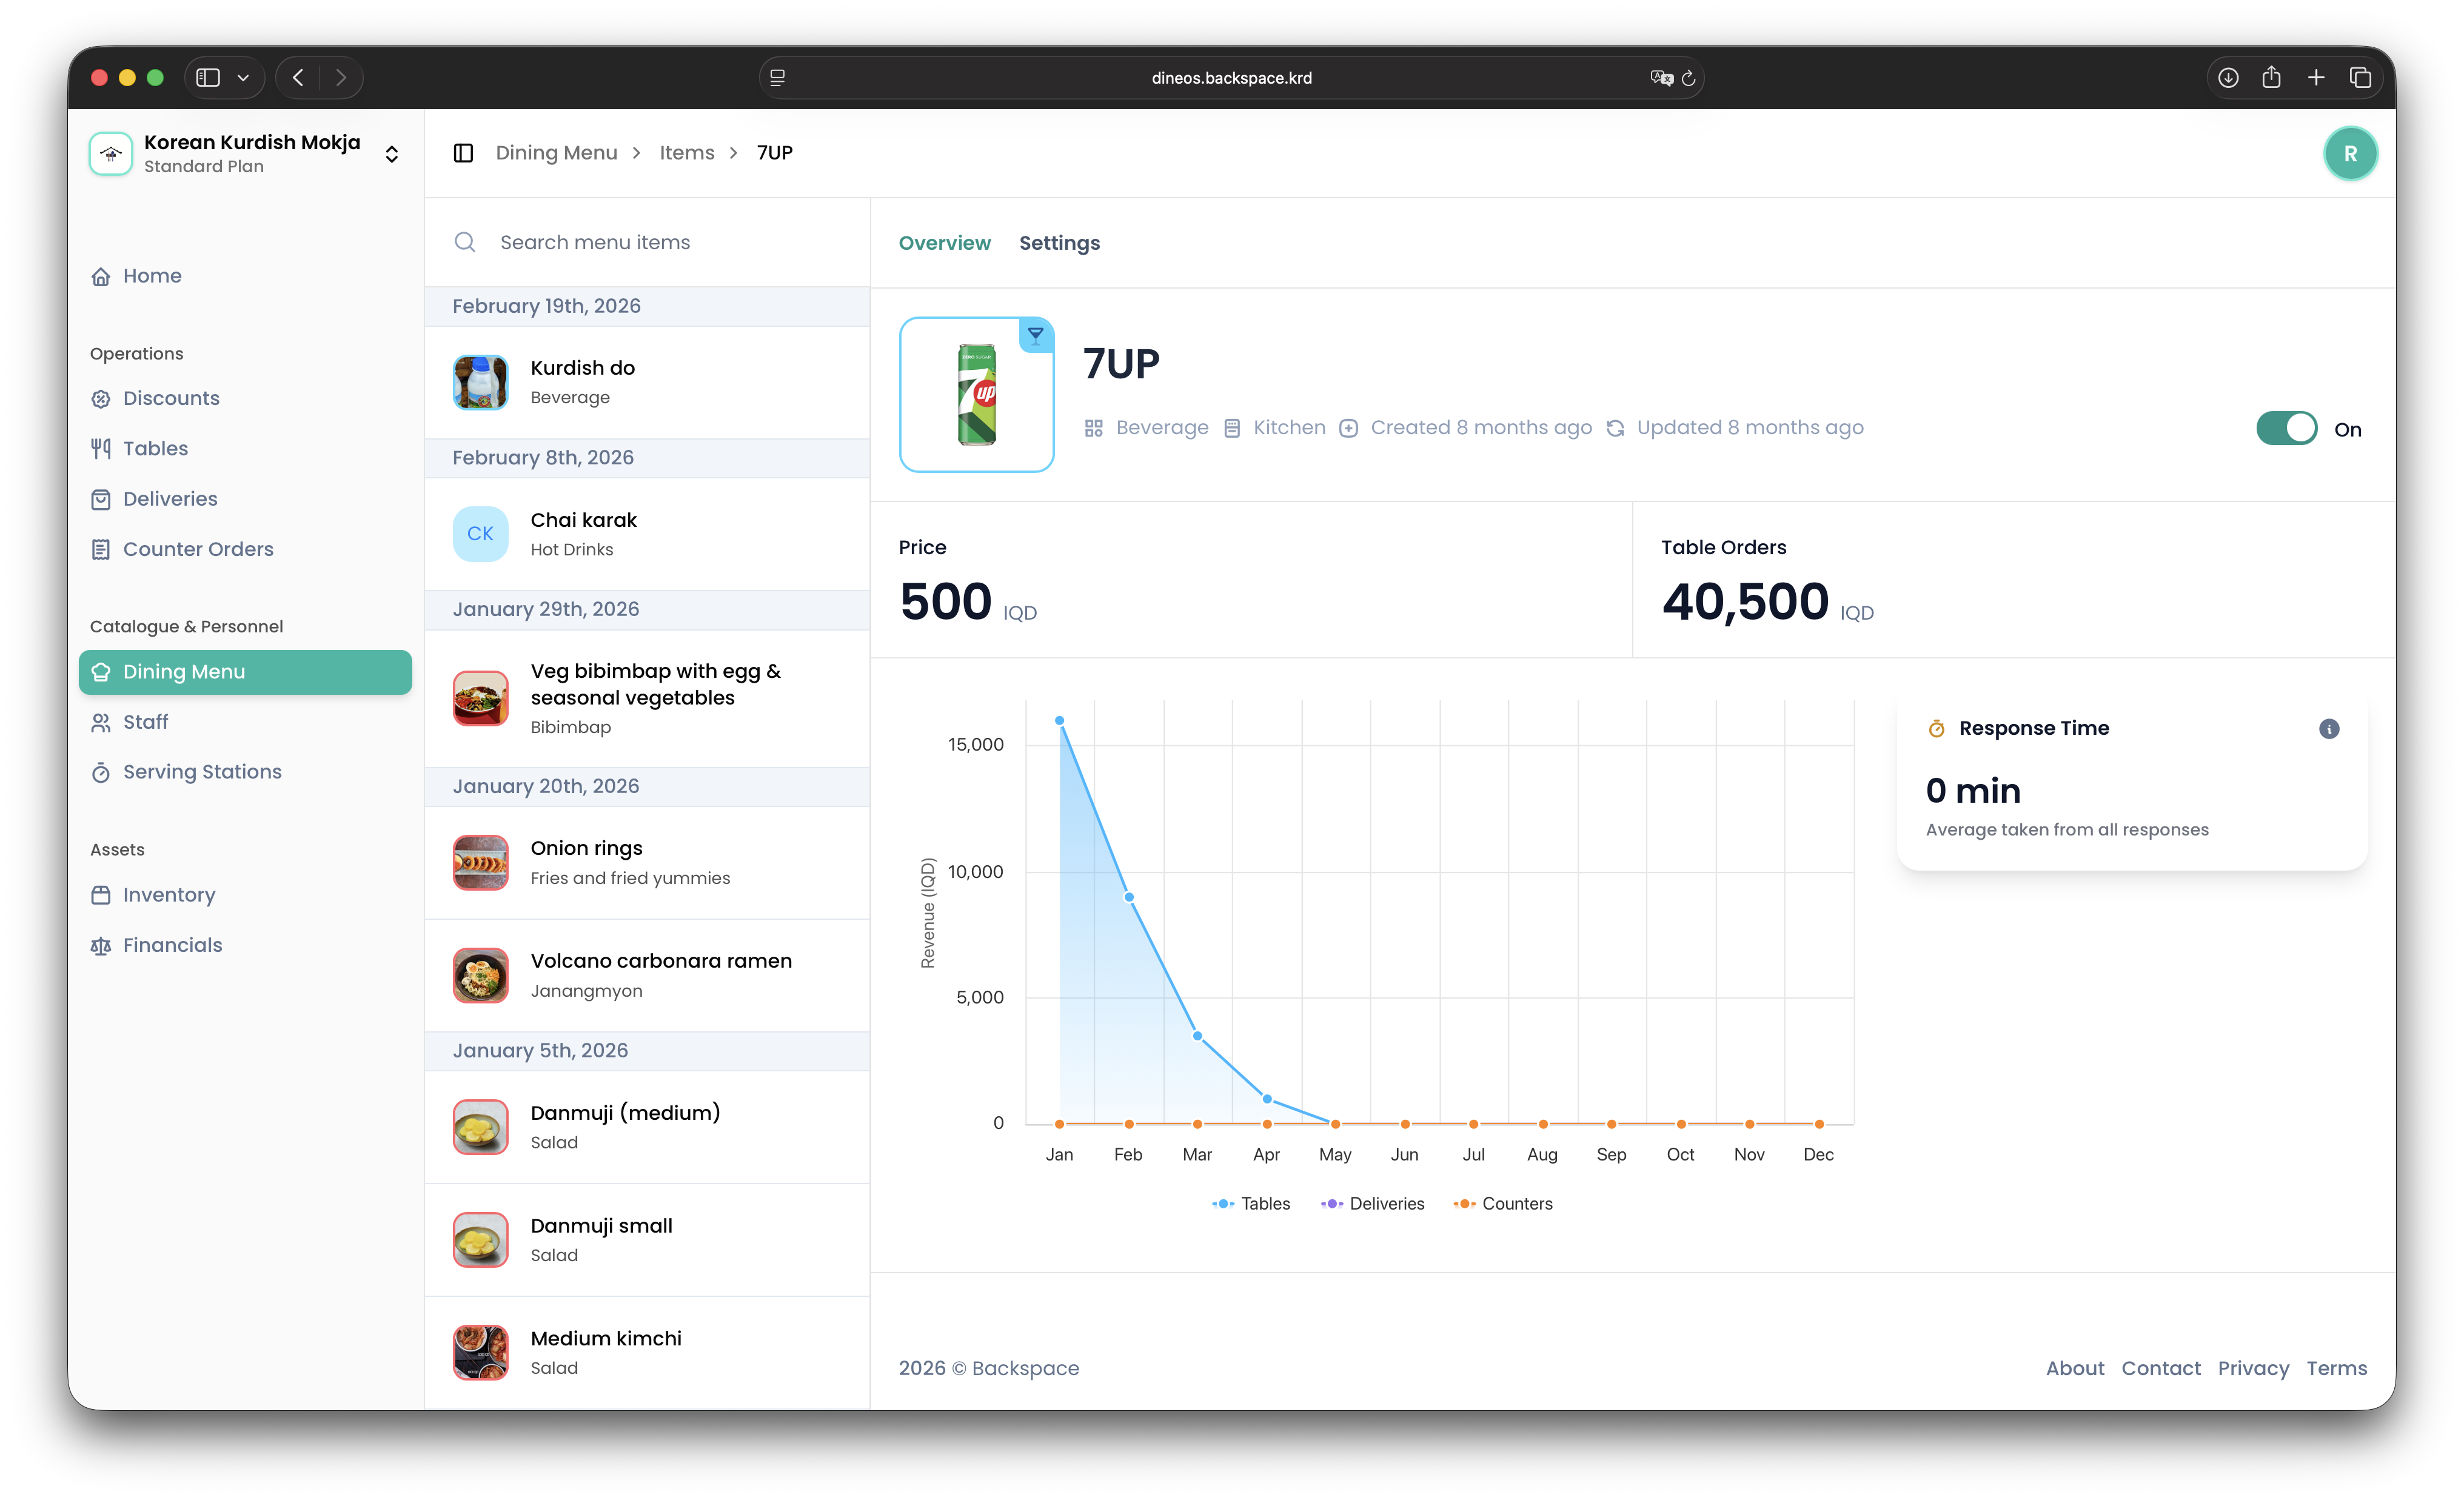Screen dimensions: 2464x1500
Task: Click the browser share icon
Action: 2272,78
